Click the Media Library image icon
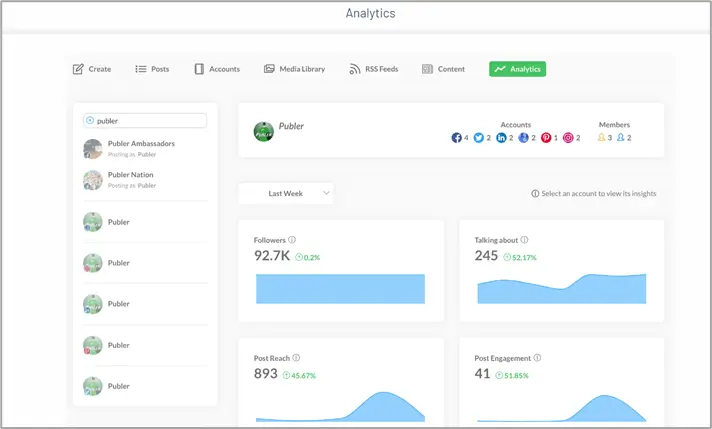Screen dimensions: 712x429 (x=269, y=69)
